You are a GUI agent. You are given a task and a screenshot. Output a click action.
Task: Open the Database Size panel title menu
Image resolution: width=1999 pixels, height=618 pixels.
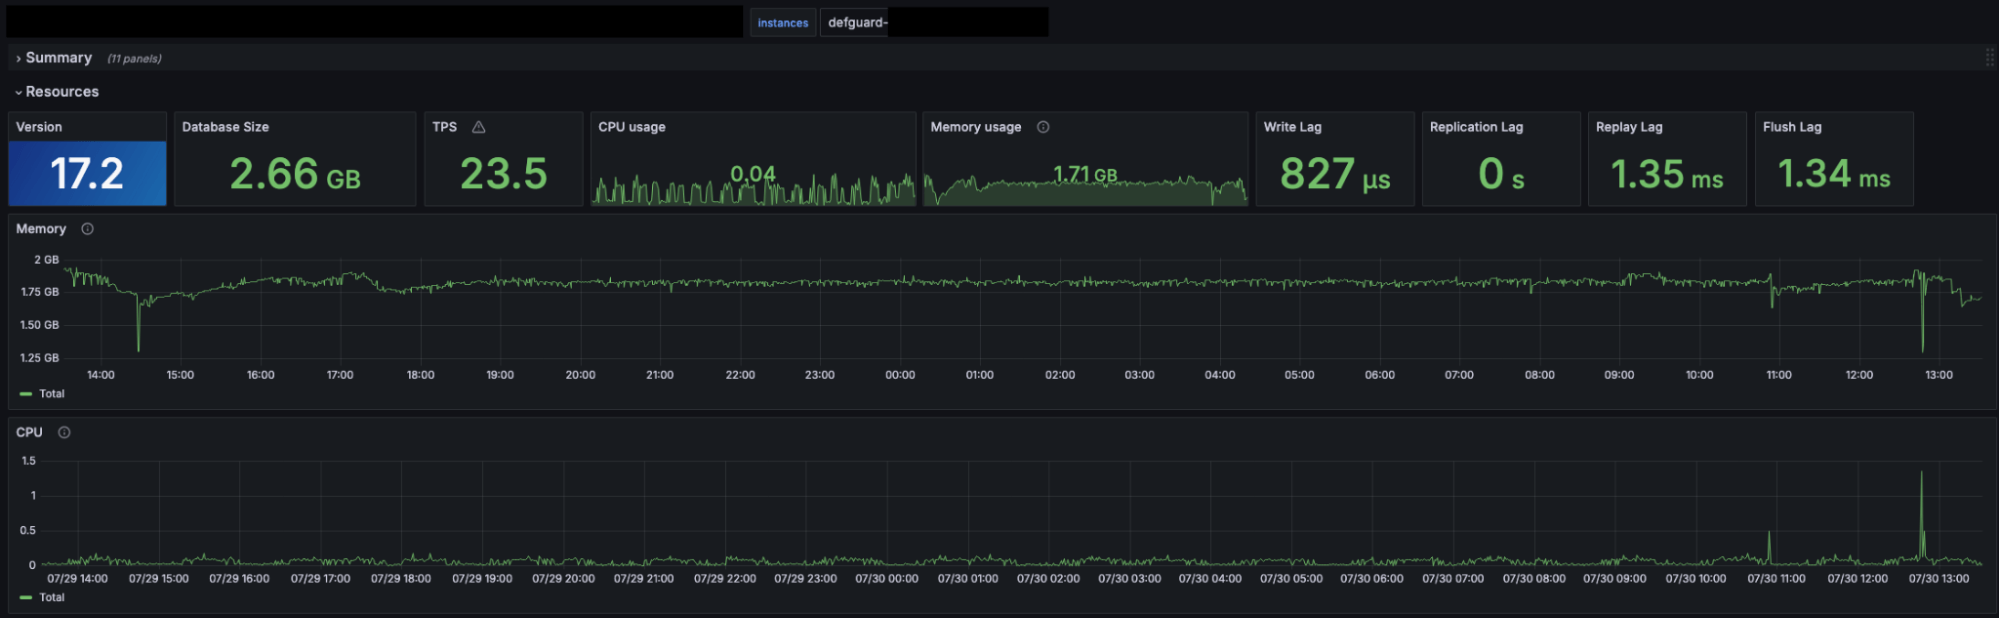225,127
